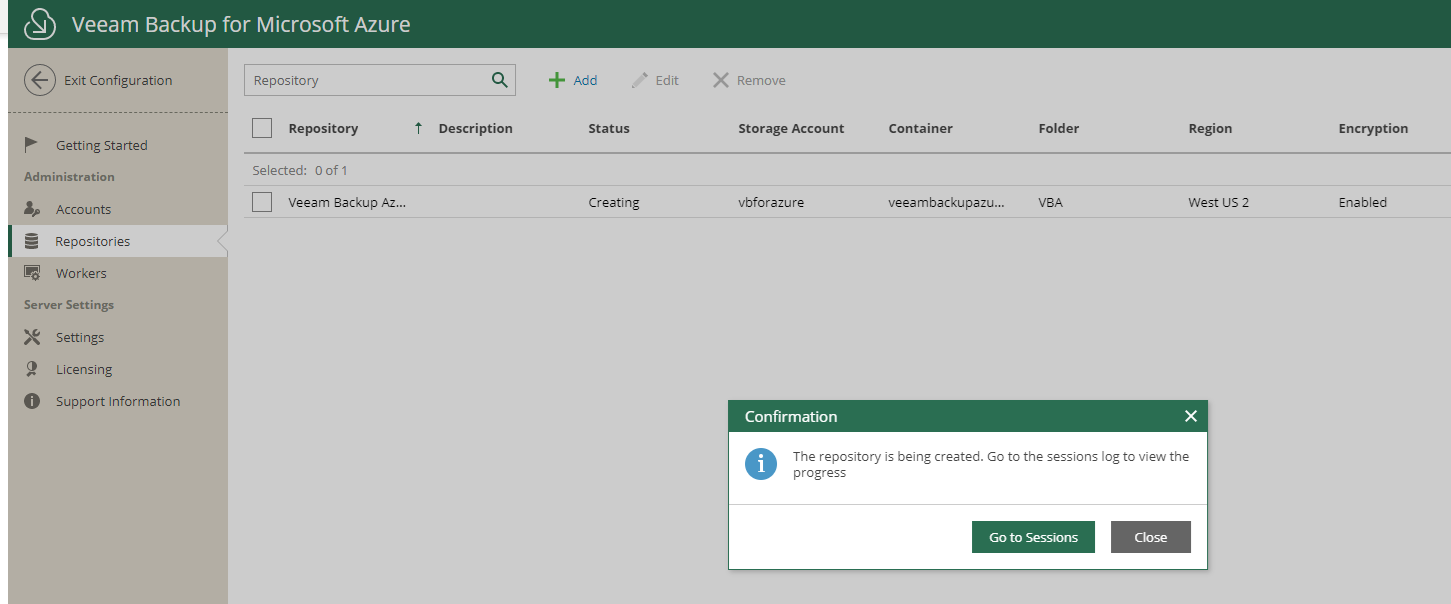This screenshot has width=1451, height=604.
Task: Click the repository being created message
Action: (991, 464)
